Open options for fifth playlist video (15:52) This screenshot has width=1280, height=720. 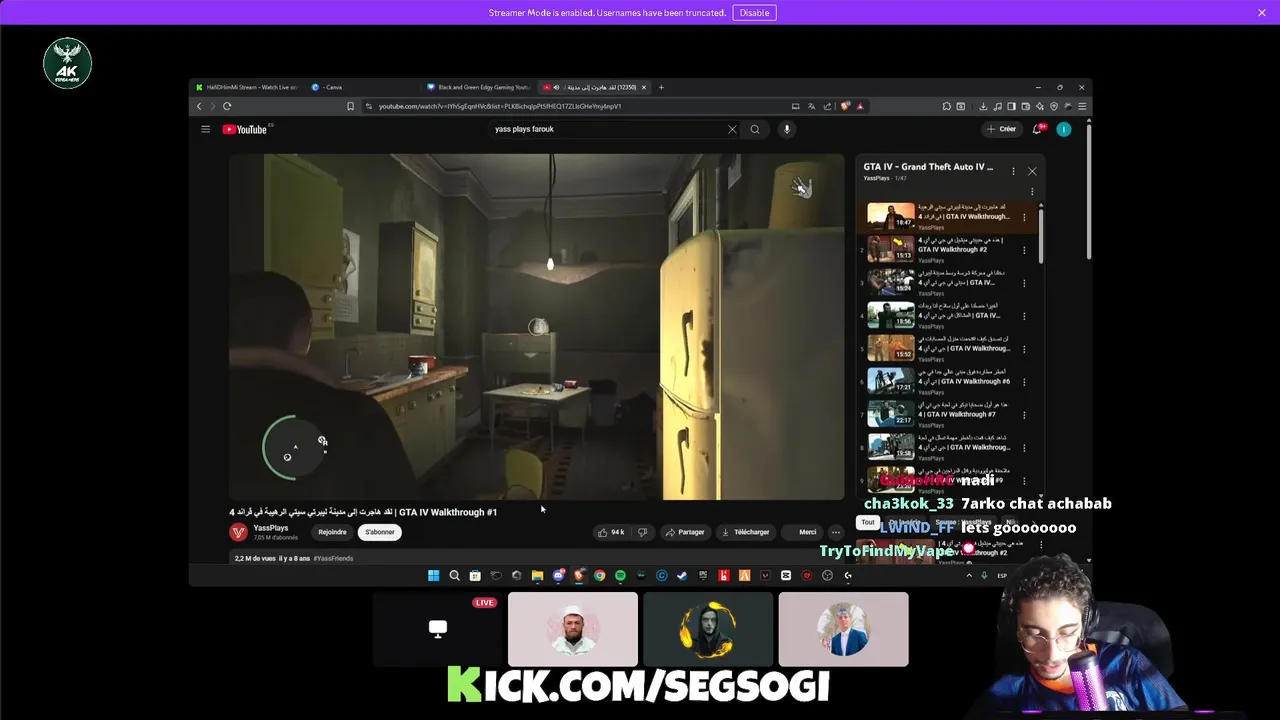tap(1024, 348)
